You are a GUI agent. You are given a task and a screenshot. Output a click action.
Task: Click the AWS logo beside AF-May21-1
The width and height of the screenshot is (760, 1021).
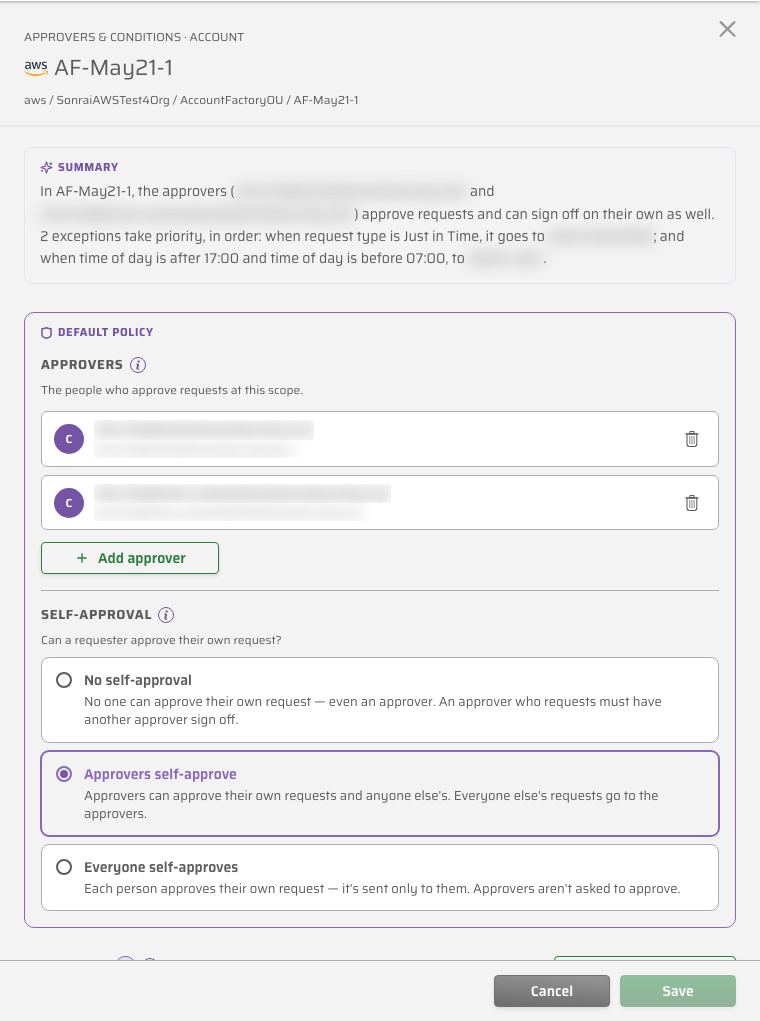[36, 67]
